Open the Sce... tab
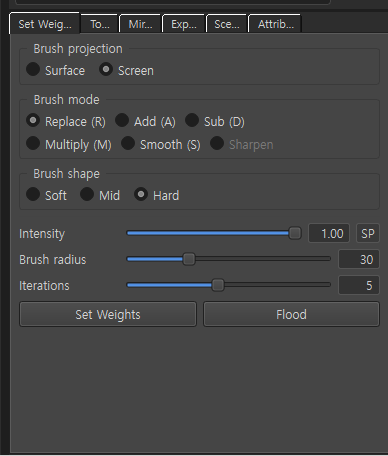This screenshot has height=456, width=388. click(x=227, y=24)
